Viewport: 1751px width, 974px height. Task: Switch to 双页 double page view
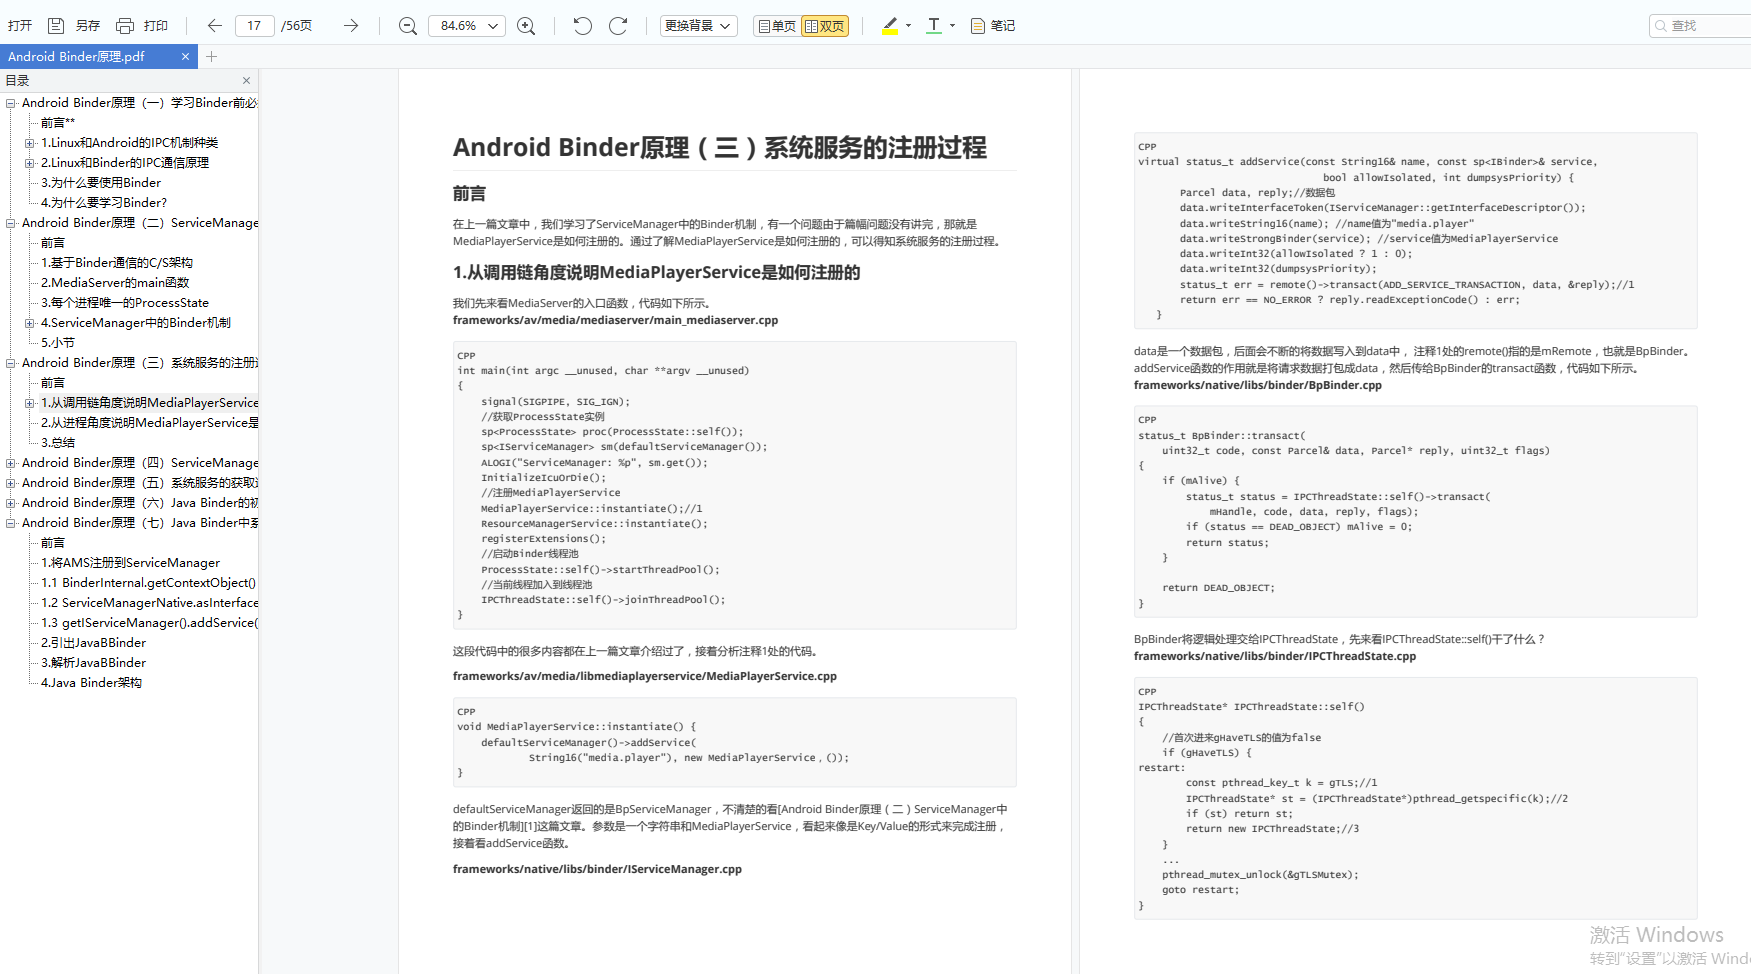point(825,26)
